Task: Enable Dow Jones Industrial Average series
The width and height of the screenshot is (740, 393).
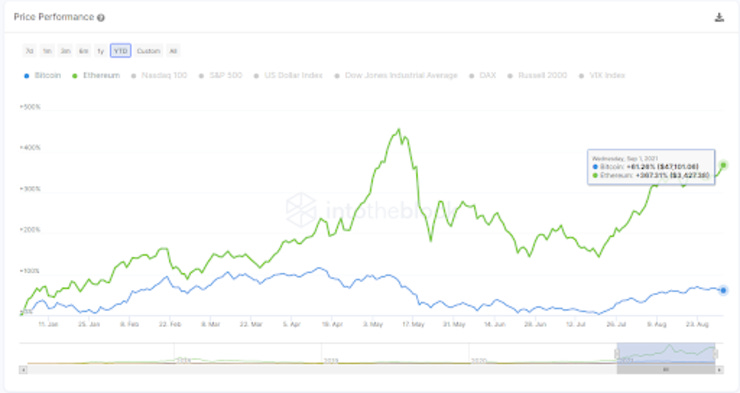Action: pyautogui.click(x=396, y=75)
